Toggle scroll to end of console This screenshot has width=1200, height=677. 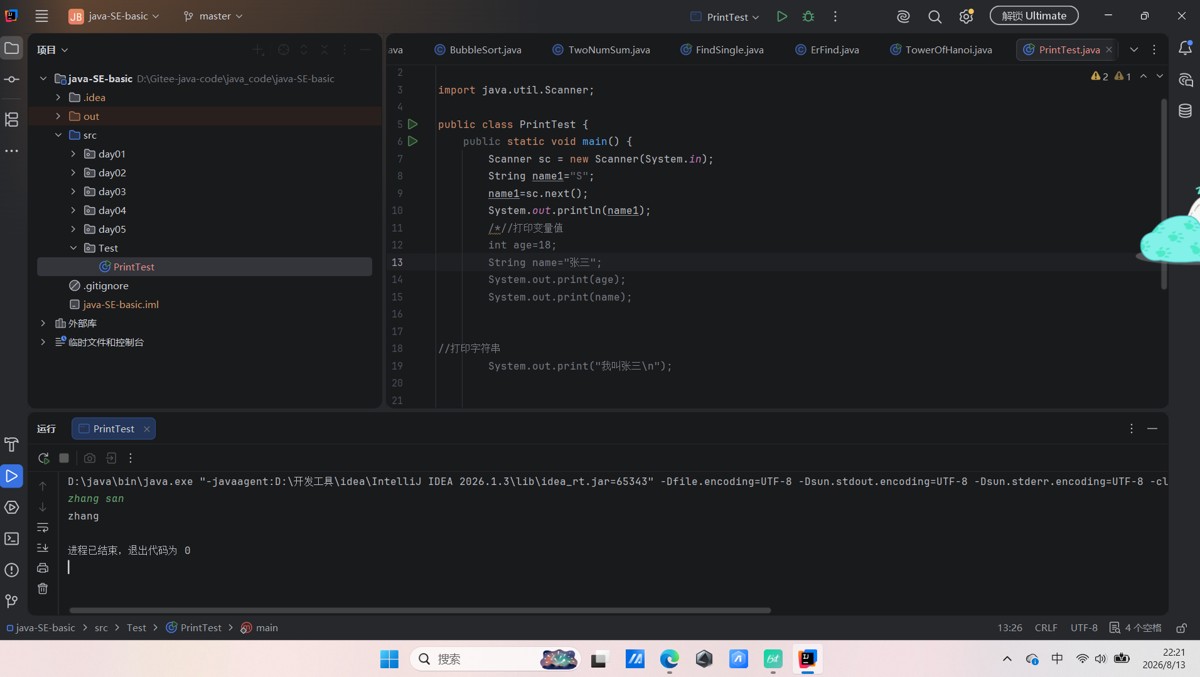43,548
